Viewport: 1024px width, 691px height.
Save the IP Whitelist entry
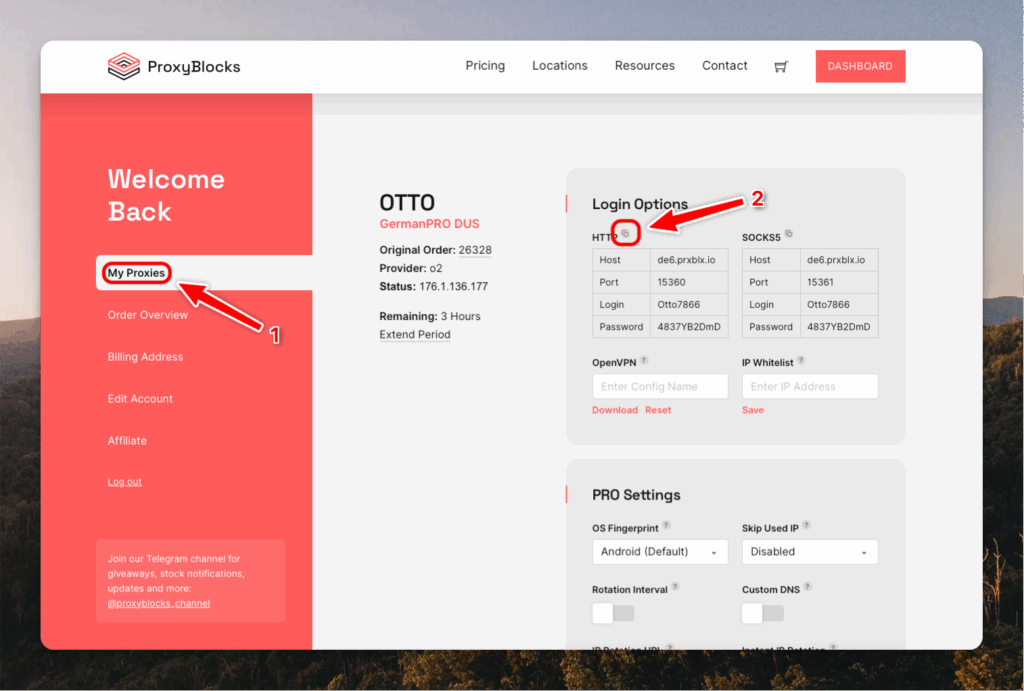pos(752,410)
